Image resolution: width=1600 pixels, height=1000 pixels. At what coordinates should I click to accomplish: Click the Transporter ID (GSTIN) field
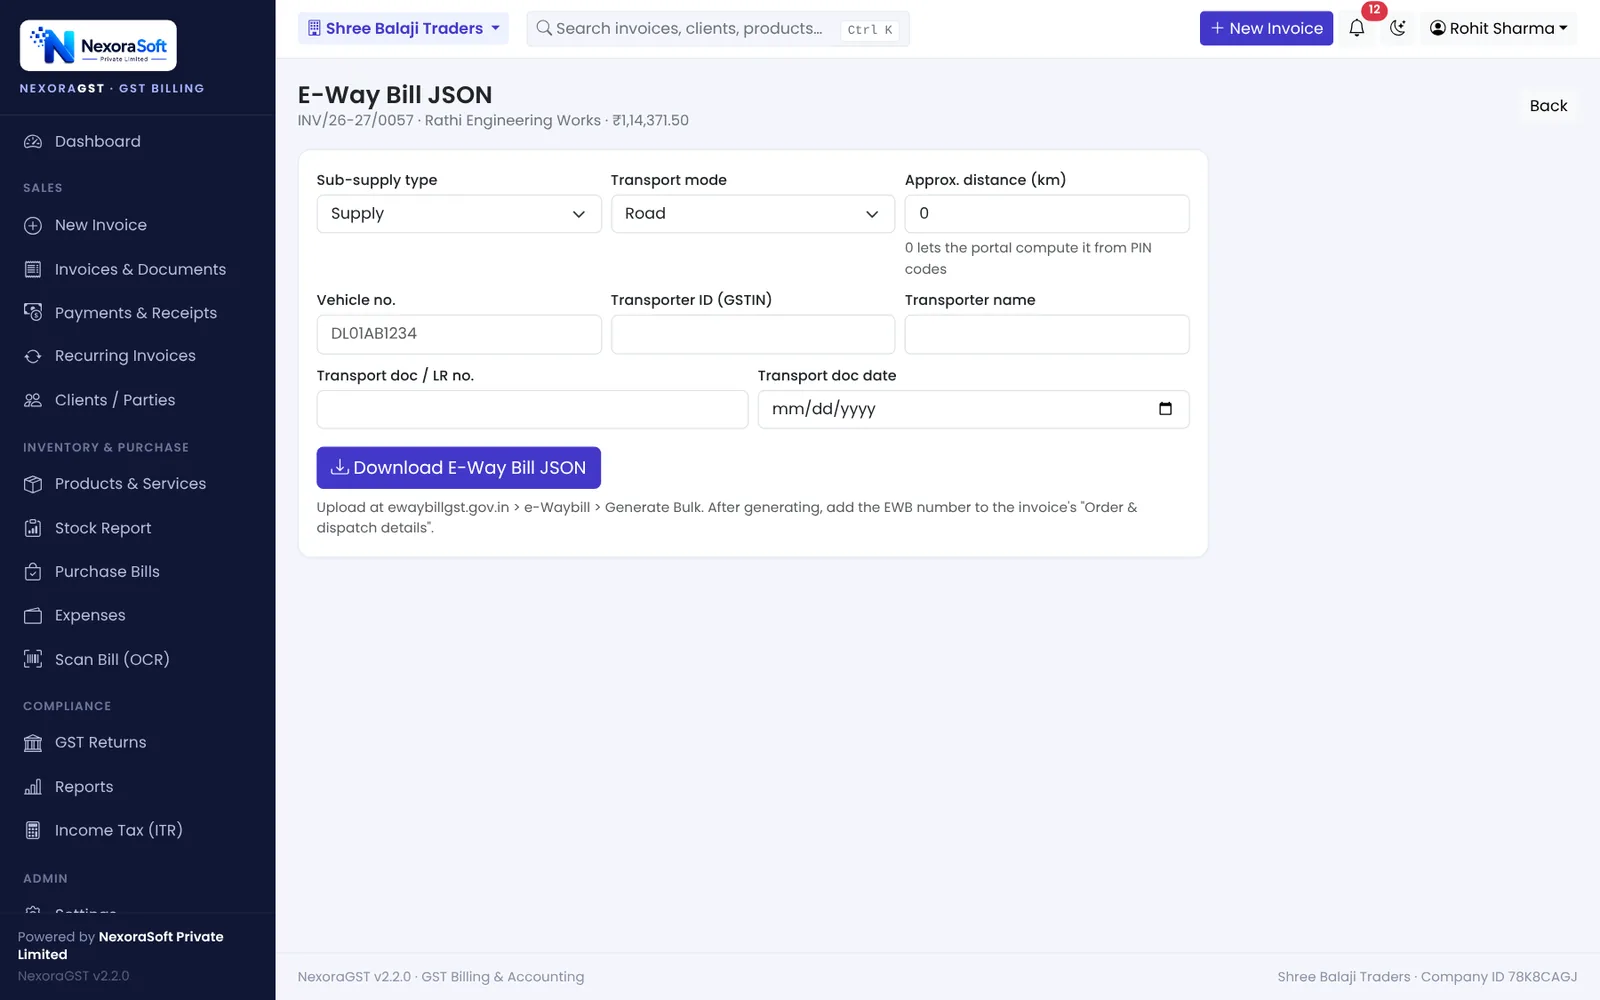click(x=753, y=334)
